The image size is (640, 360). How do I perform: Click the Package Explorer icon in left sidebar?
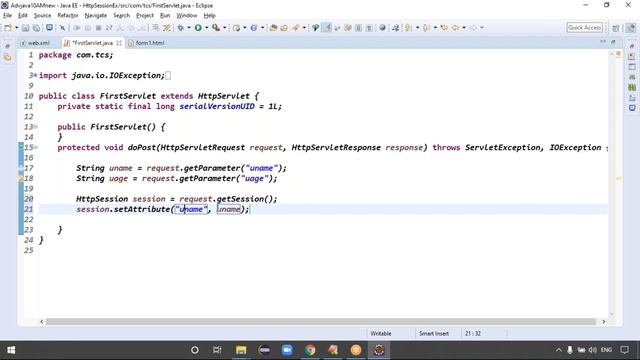[8, 57]
